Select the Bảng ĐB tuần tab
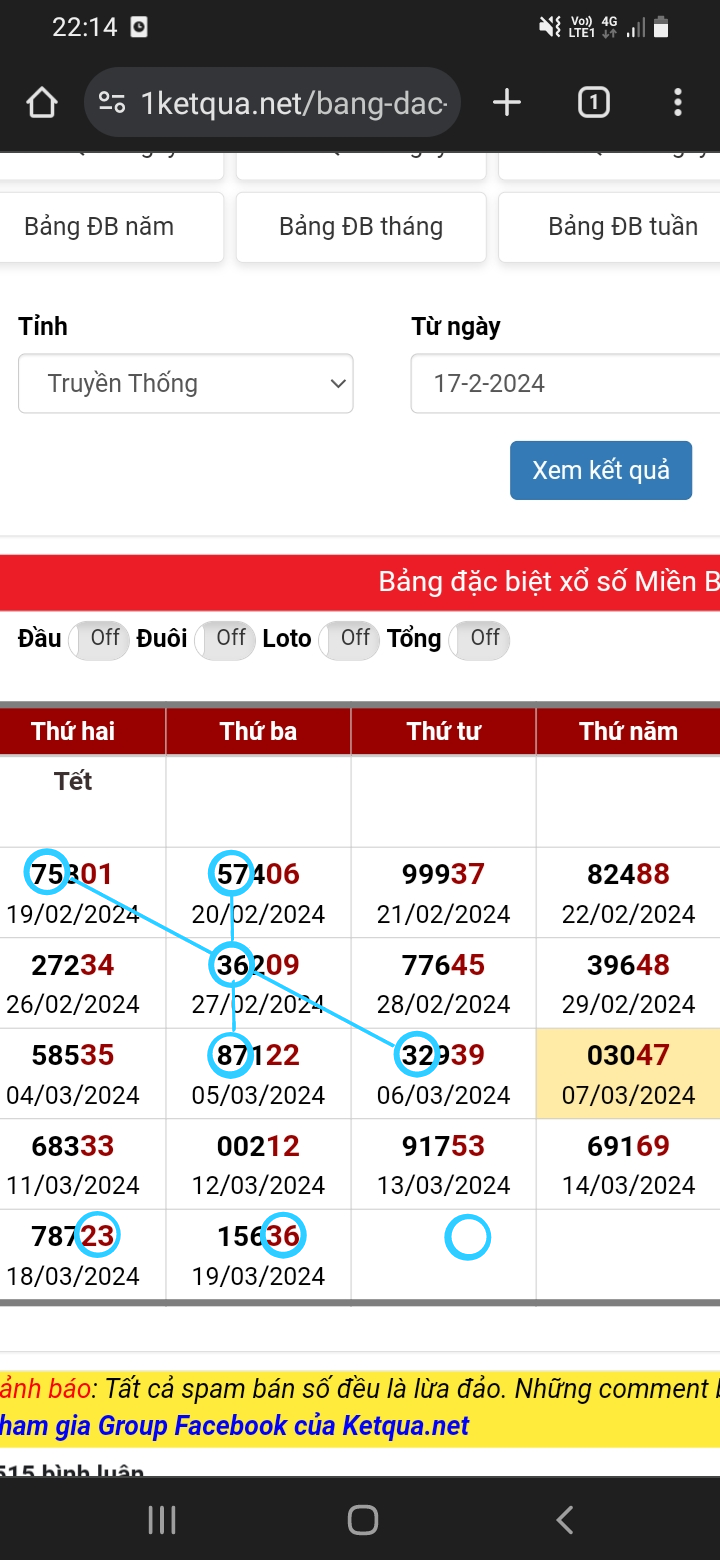Screen dimensions: 720x1560 [610, 227]
